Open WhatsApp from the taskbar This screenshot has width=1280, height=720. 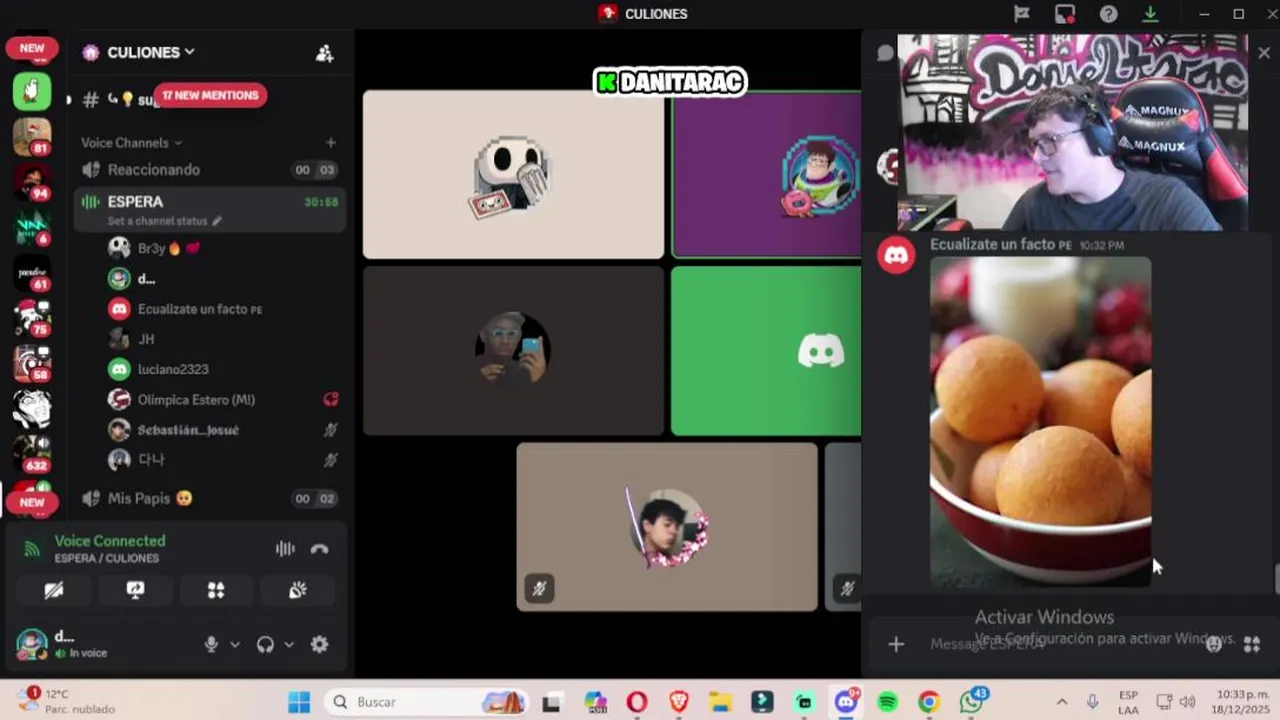(971, 702)
